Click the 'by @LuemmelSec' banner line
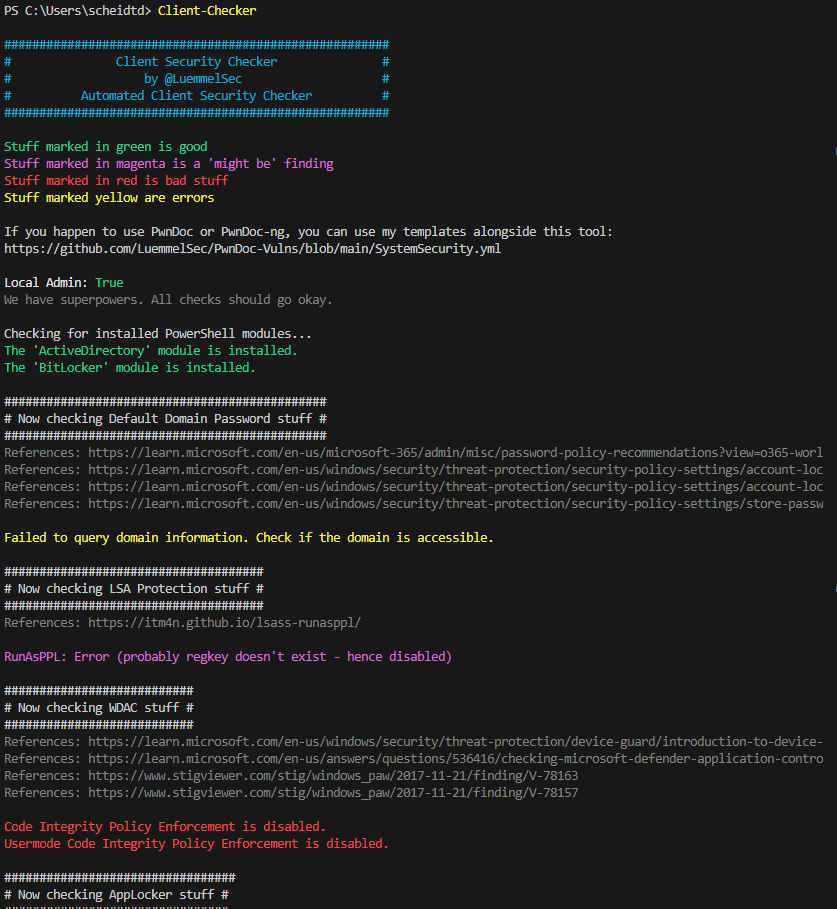The height and width of the screenshot is (909, 837). click(x=193, y=78)
